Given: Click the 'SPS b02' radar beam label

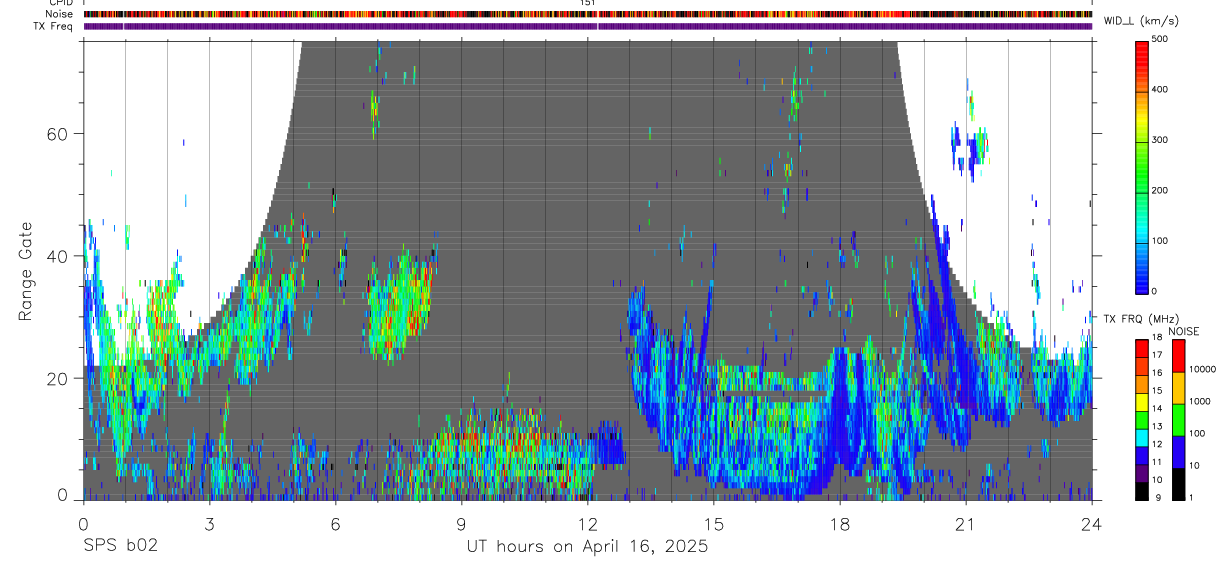Looking at the screenshot, I should click(120, 547).
